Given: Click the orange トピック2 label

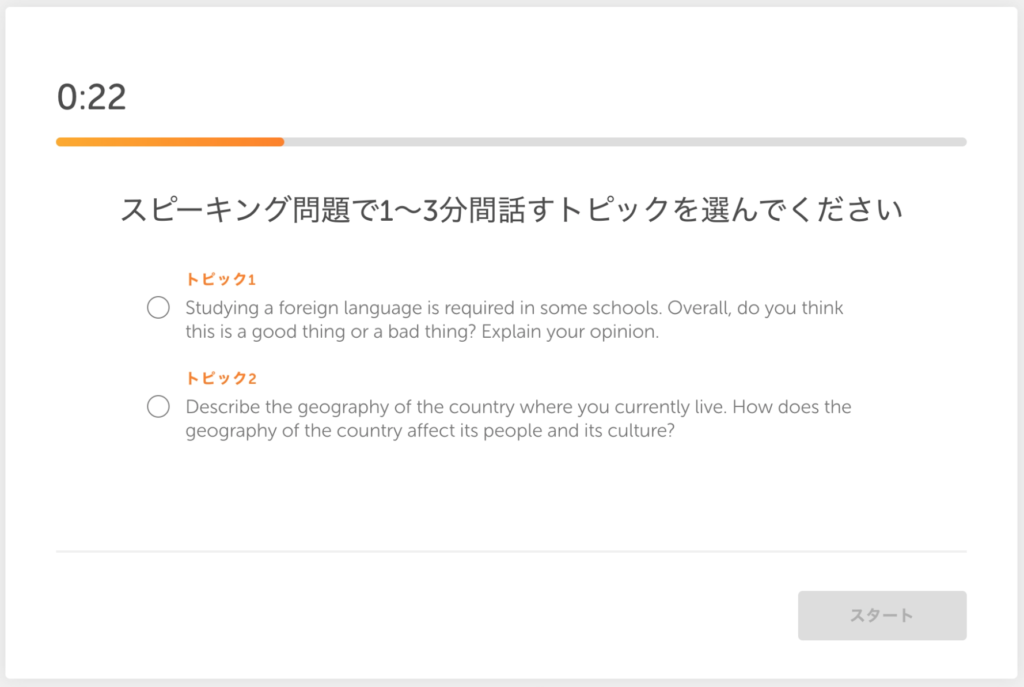Looking at the screenshot, I should point(221,378).
